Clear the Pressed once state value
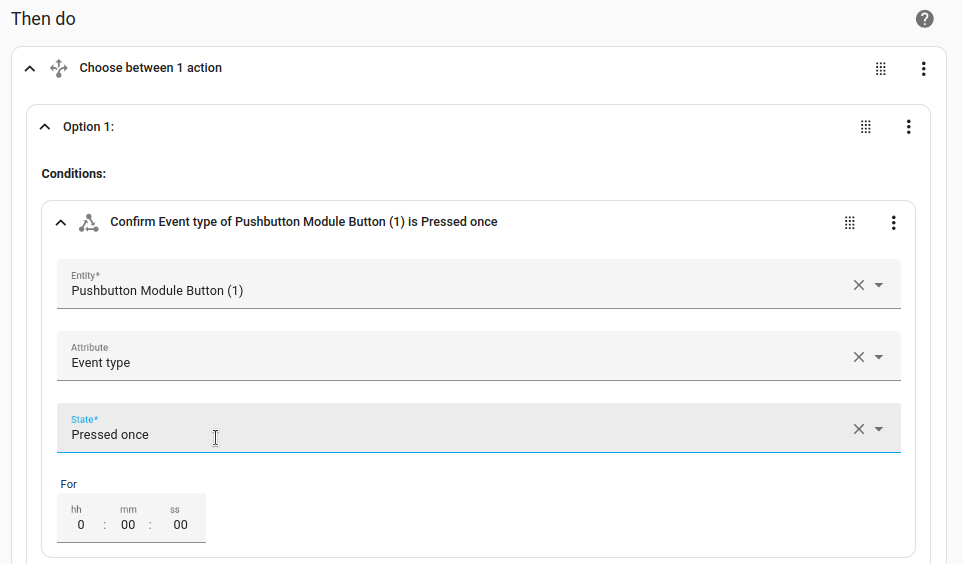963x564 pixels. pos(858,429)
